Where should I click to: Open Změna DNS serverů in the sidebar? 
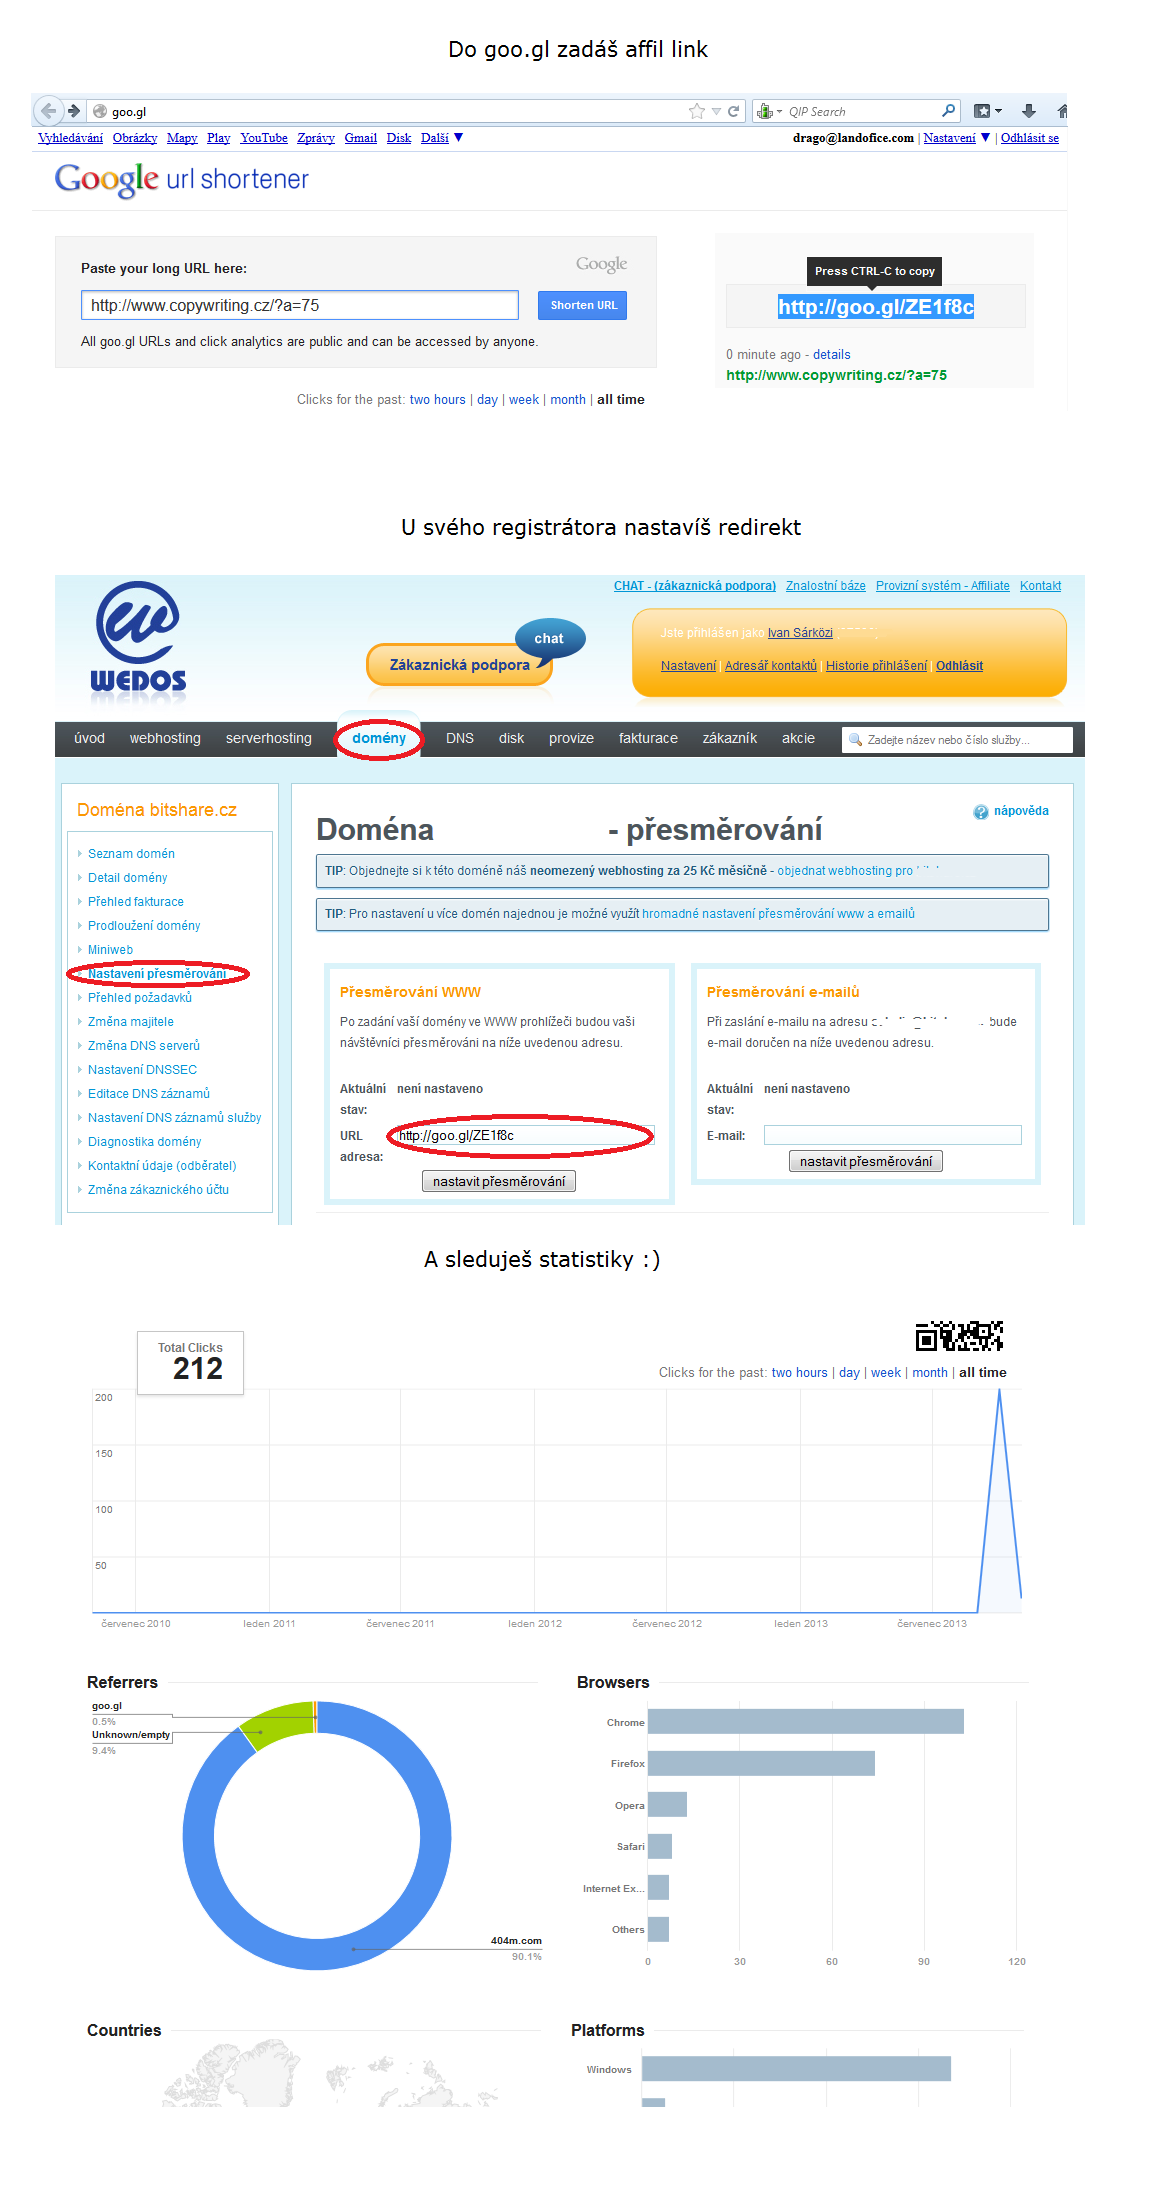click(144, 1046)
